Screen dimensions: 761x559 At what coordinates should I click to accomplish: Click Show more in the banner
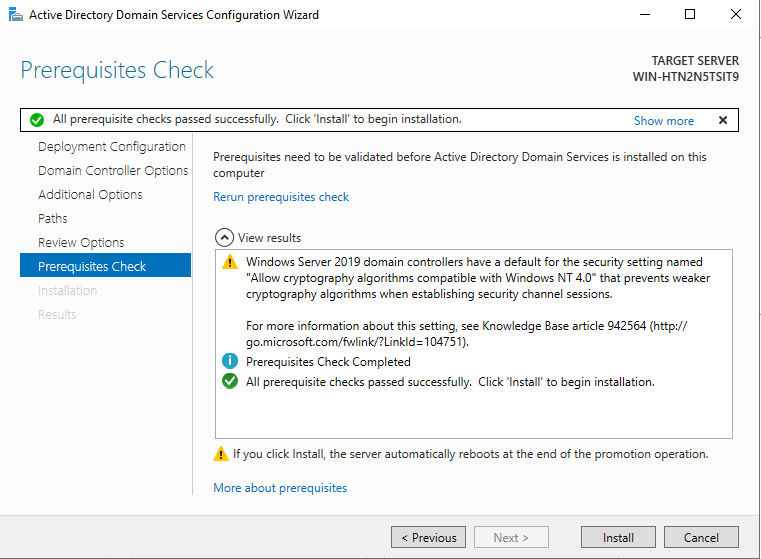click(663, 120)
